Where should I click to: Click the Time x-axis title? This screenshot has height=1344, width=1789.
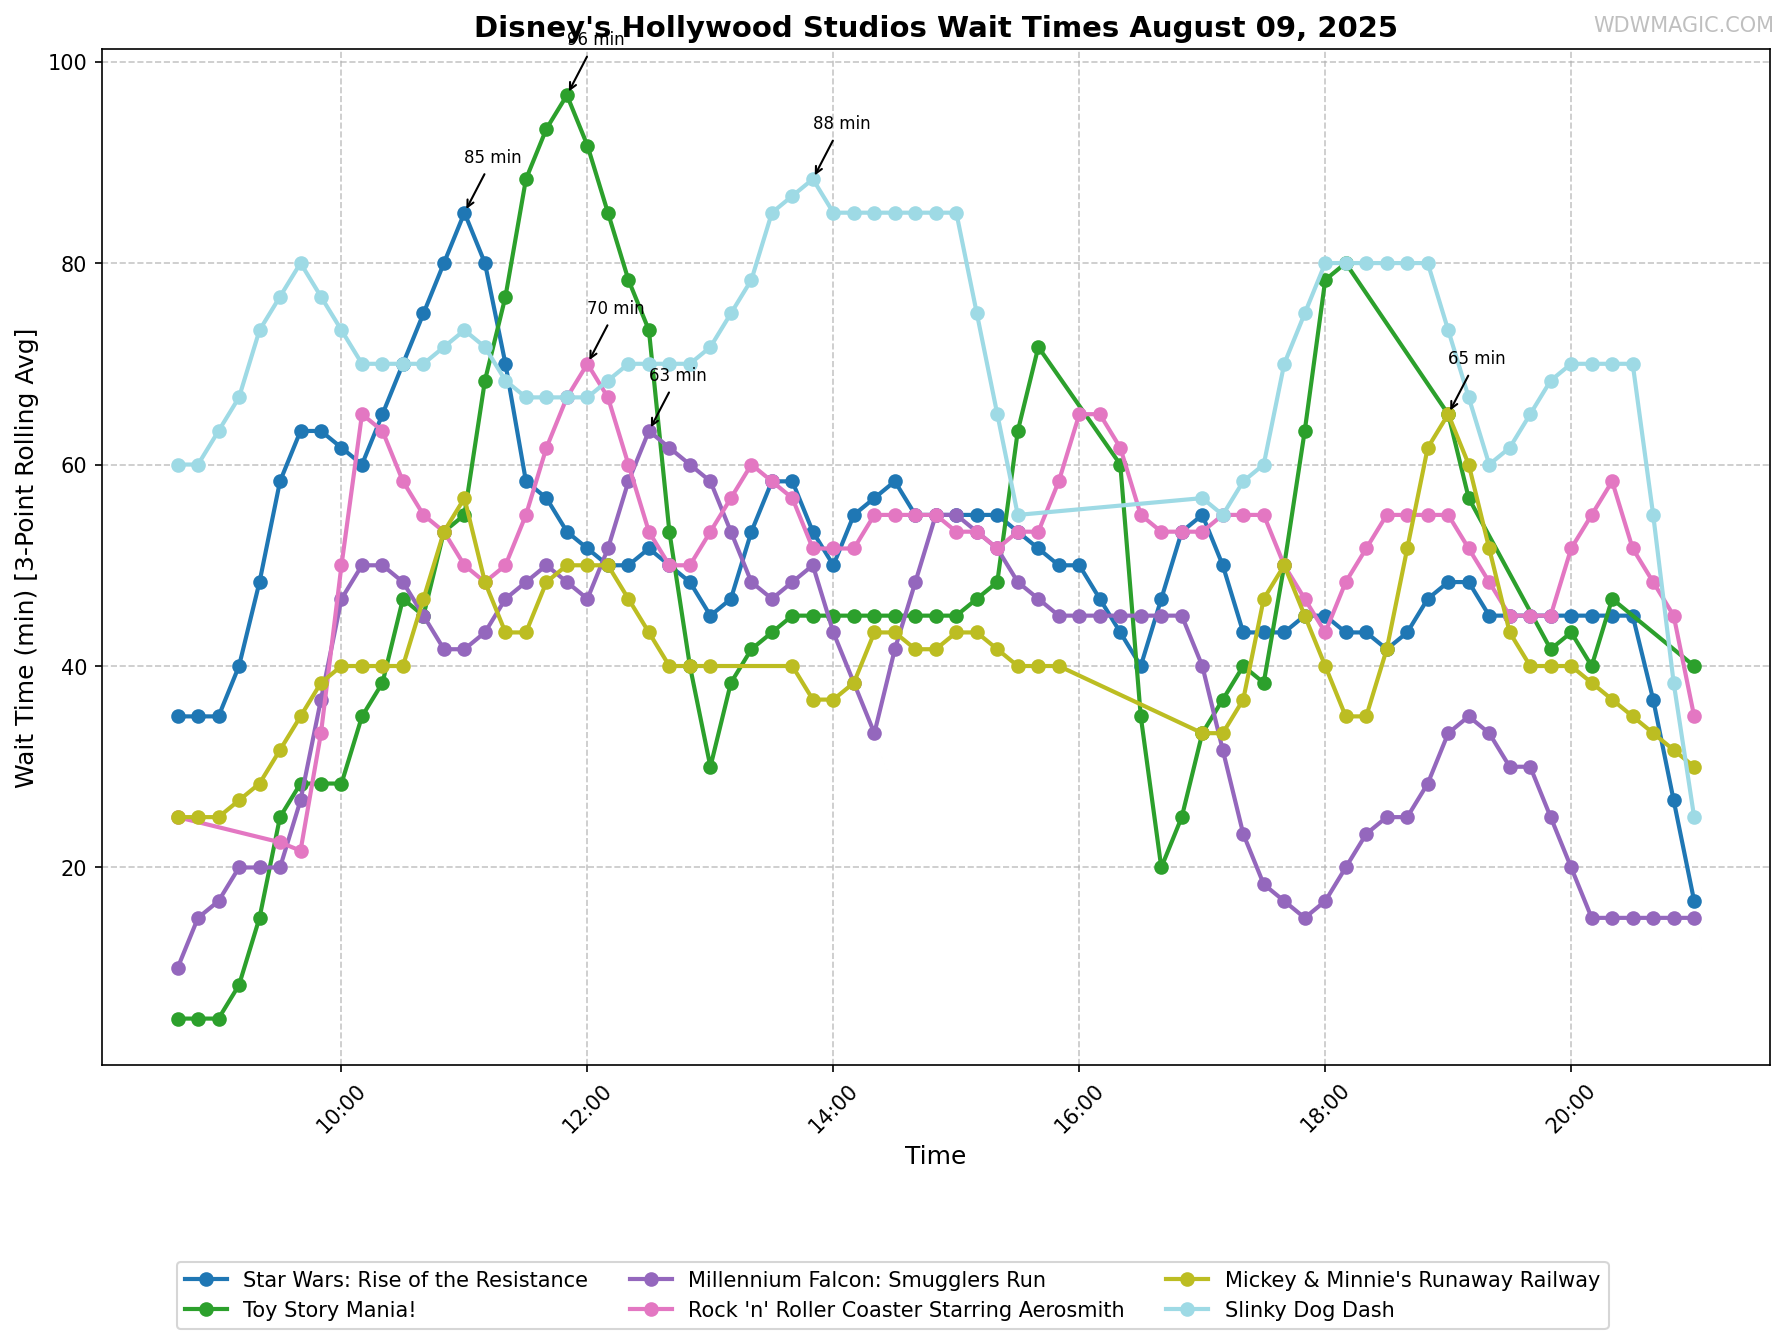click(935, 1156)
